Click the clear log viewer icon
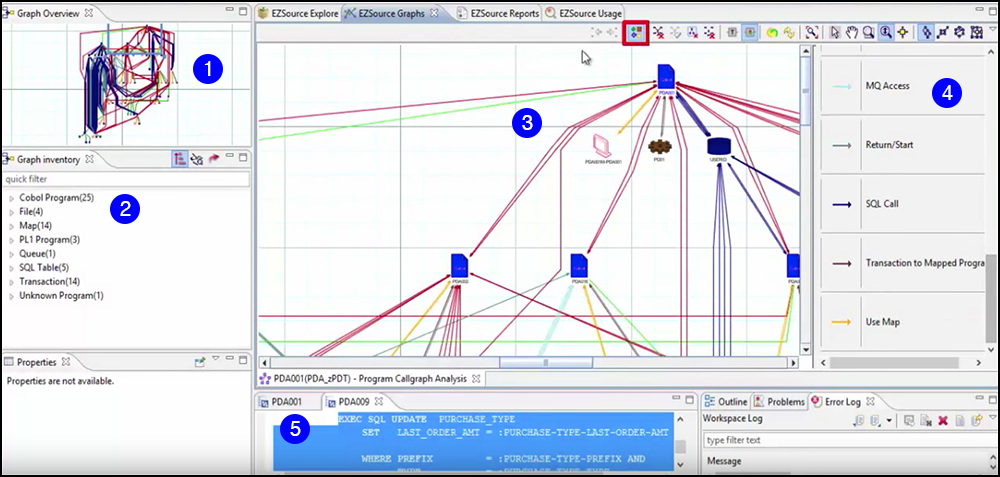The image size is (1000, 477). click(x=926, y=420)
